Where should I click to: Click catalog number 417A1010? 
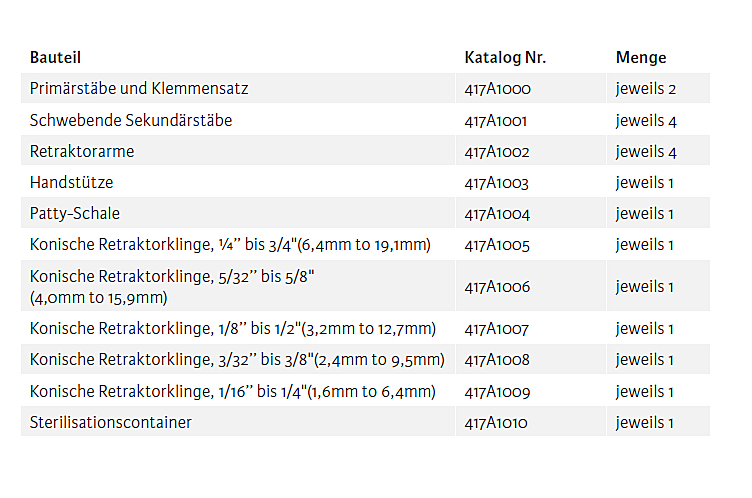[x=497, y=423]
